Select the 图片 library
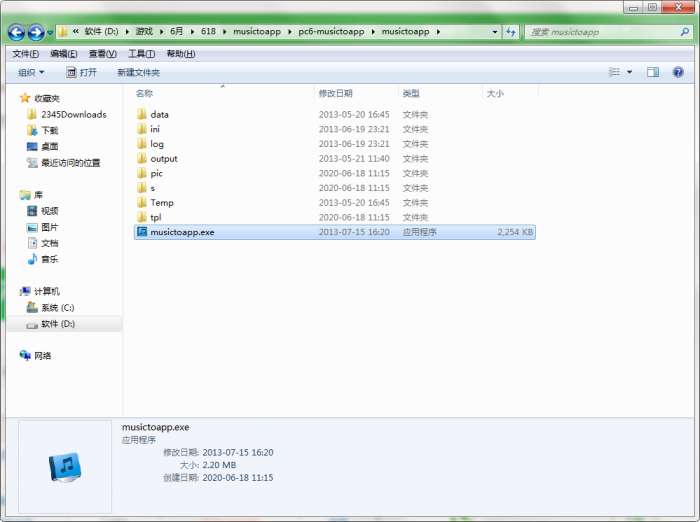Viewport: 700px width, 522px height. (50, 227)
